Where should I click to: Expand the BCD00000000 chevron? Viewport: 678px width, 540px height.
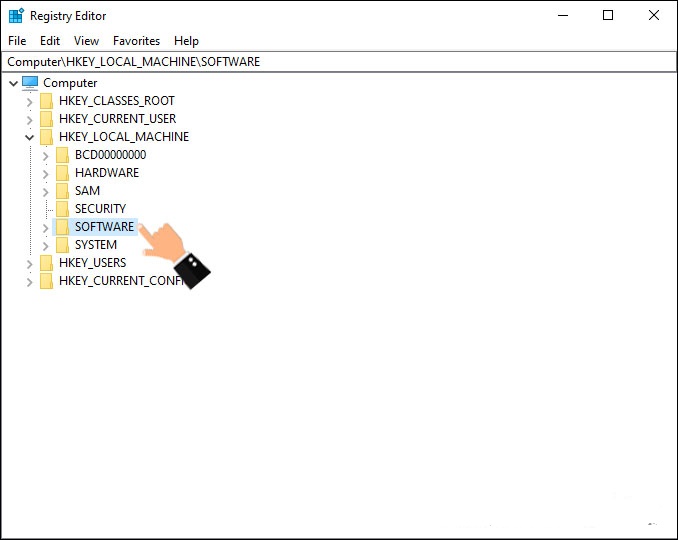click(x=45, y=156)
